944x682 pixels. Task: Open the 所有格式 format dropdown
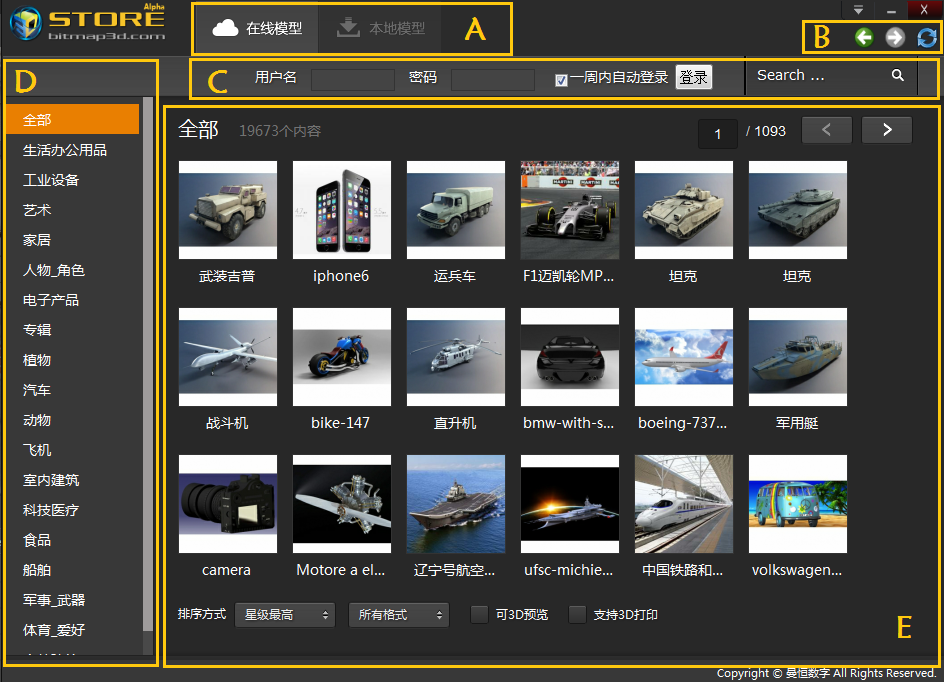(399, 615)
